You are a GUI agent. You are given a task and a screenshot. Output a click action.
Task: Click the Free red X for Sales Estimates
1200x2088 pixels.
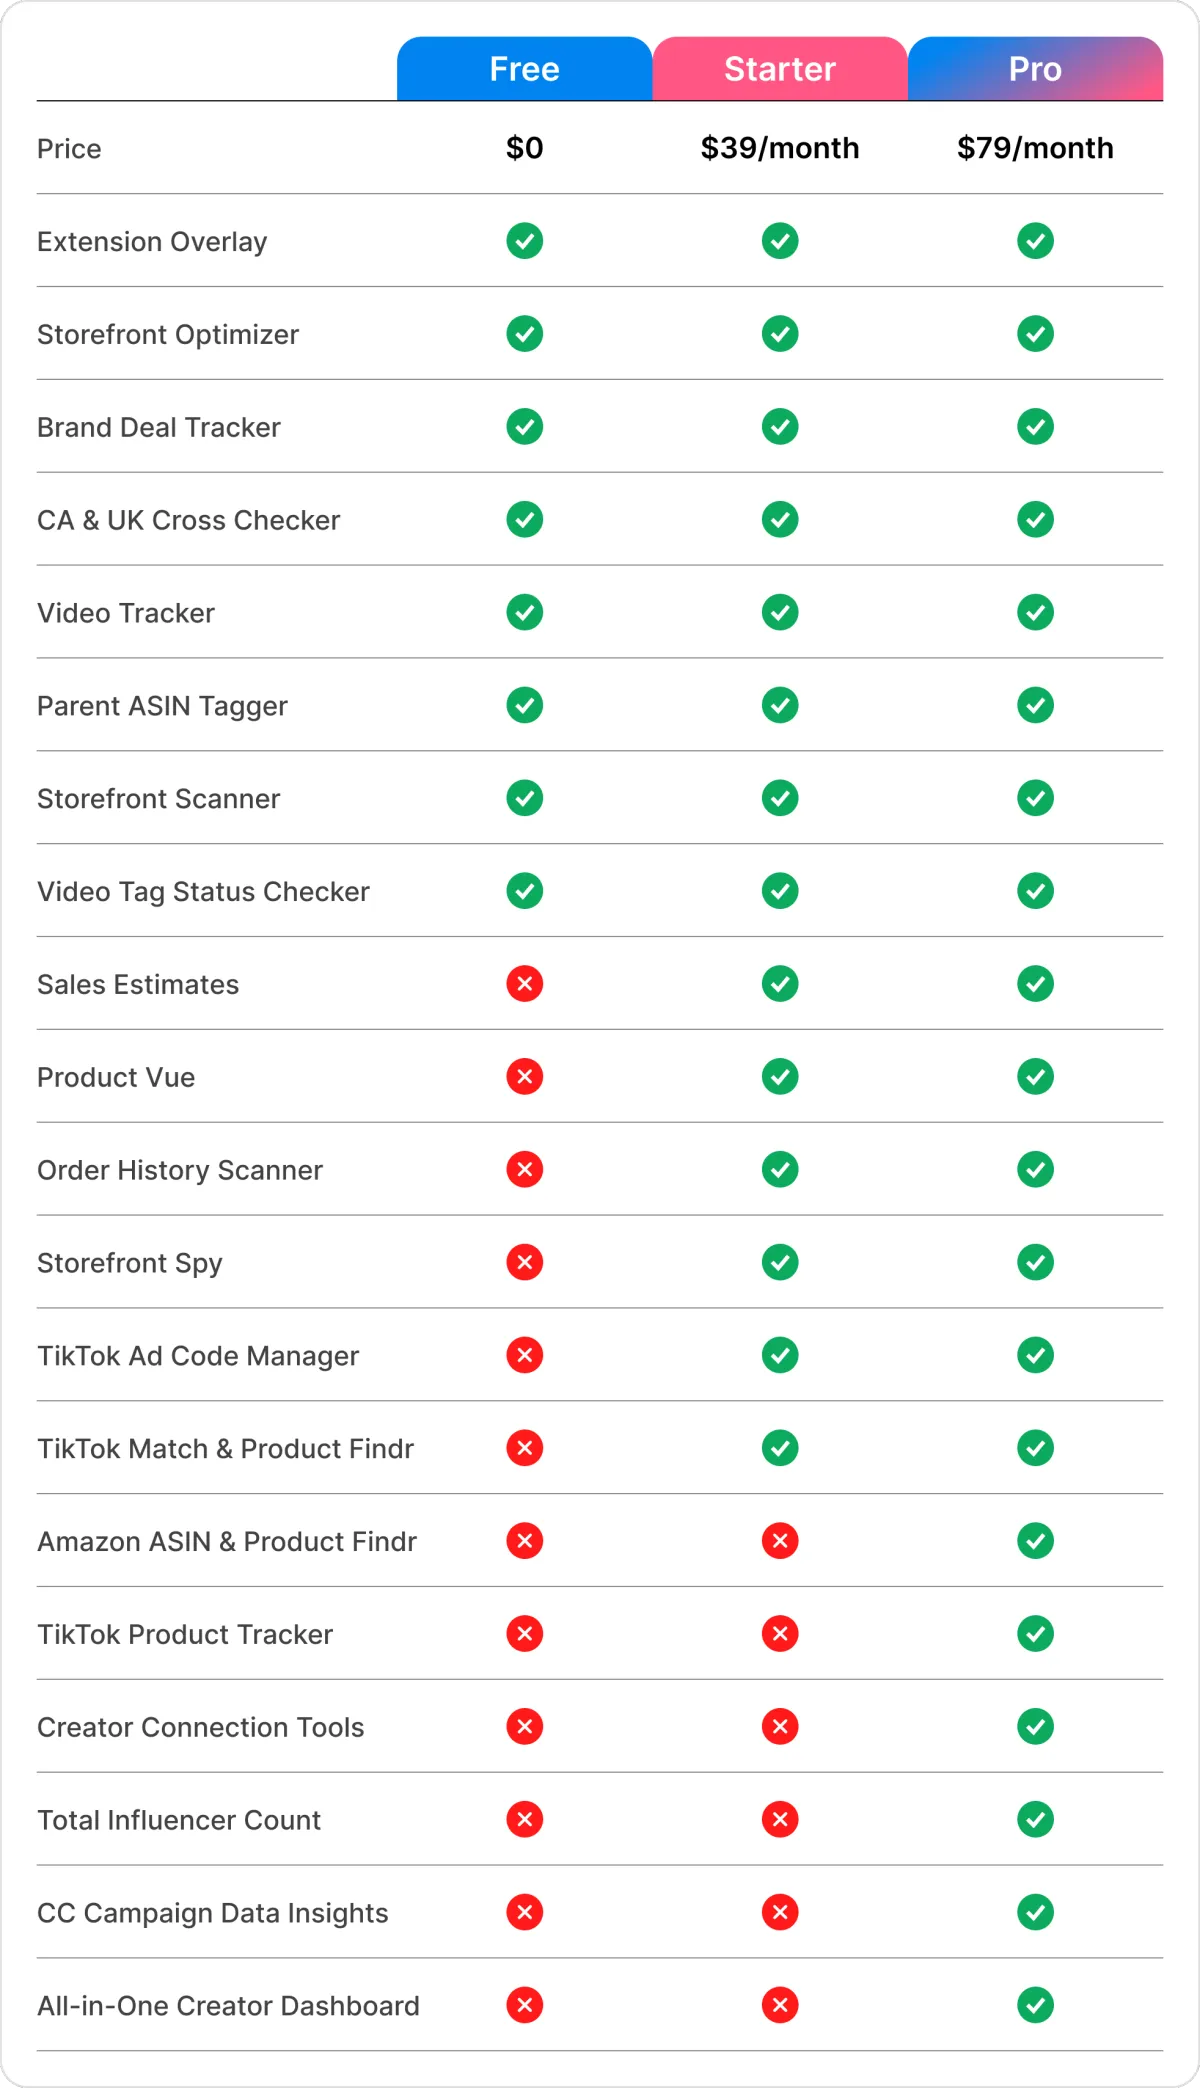524,984
